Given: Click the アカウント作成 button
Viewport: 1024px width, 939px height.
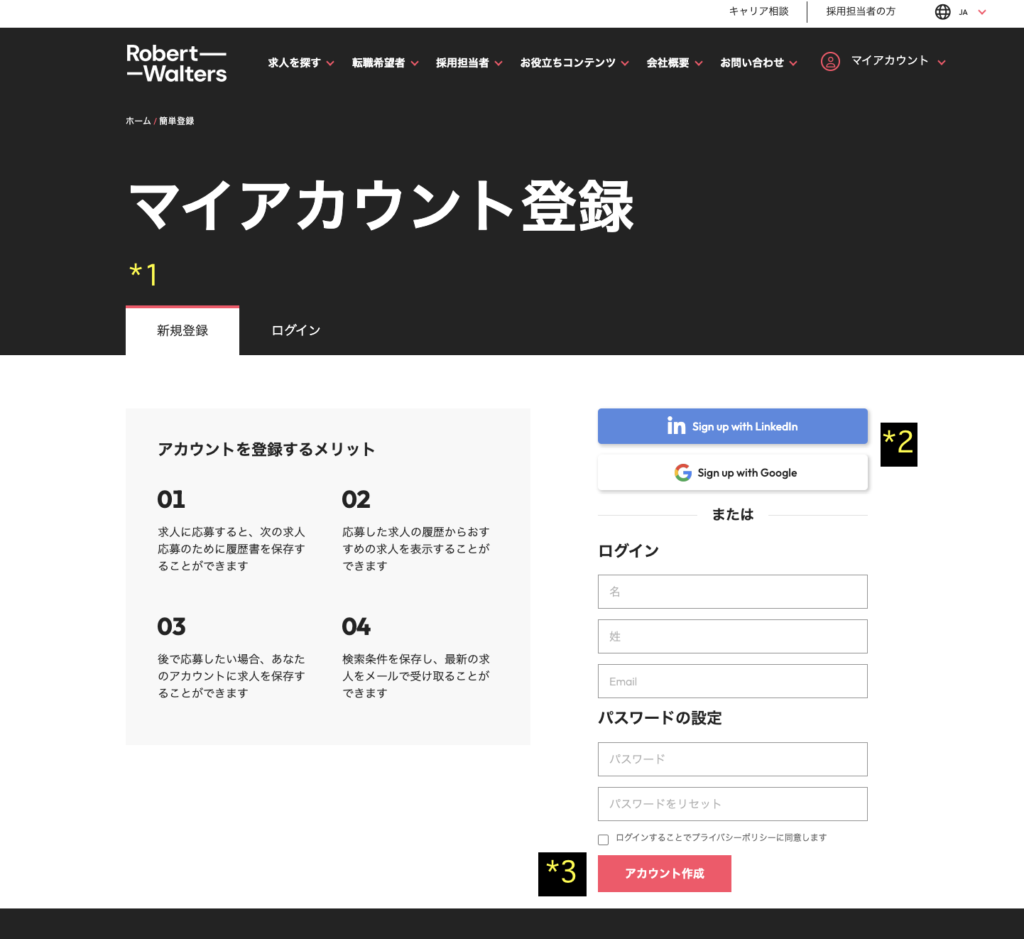Looking at the screenshot, I should 664,874.
